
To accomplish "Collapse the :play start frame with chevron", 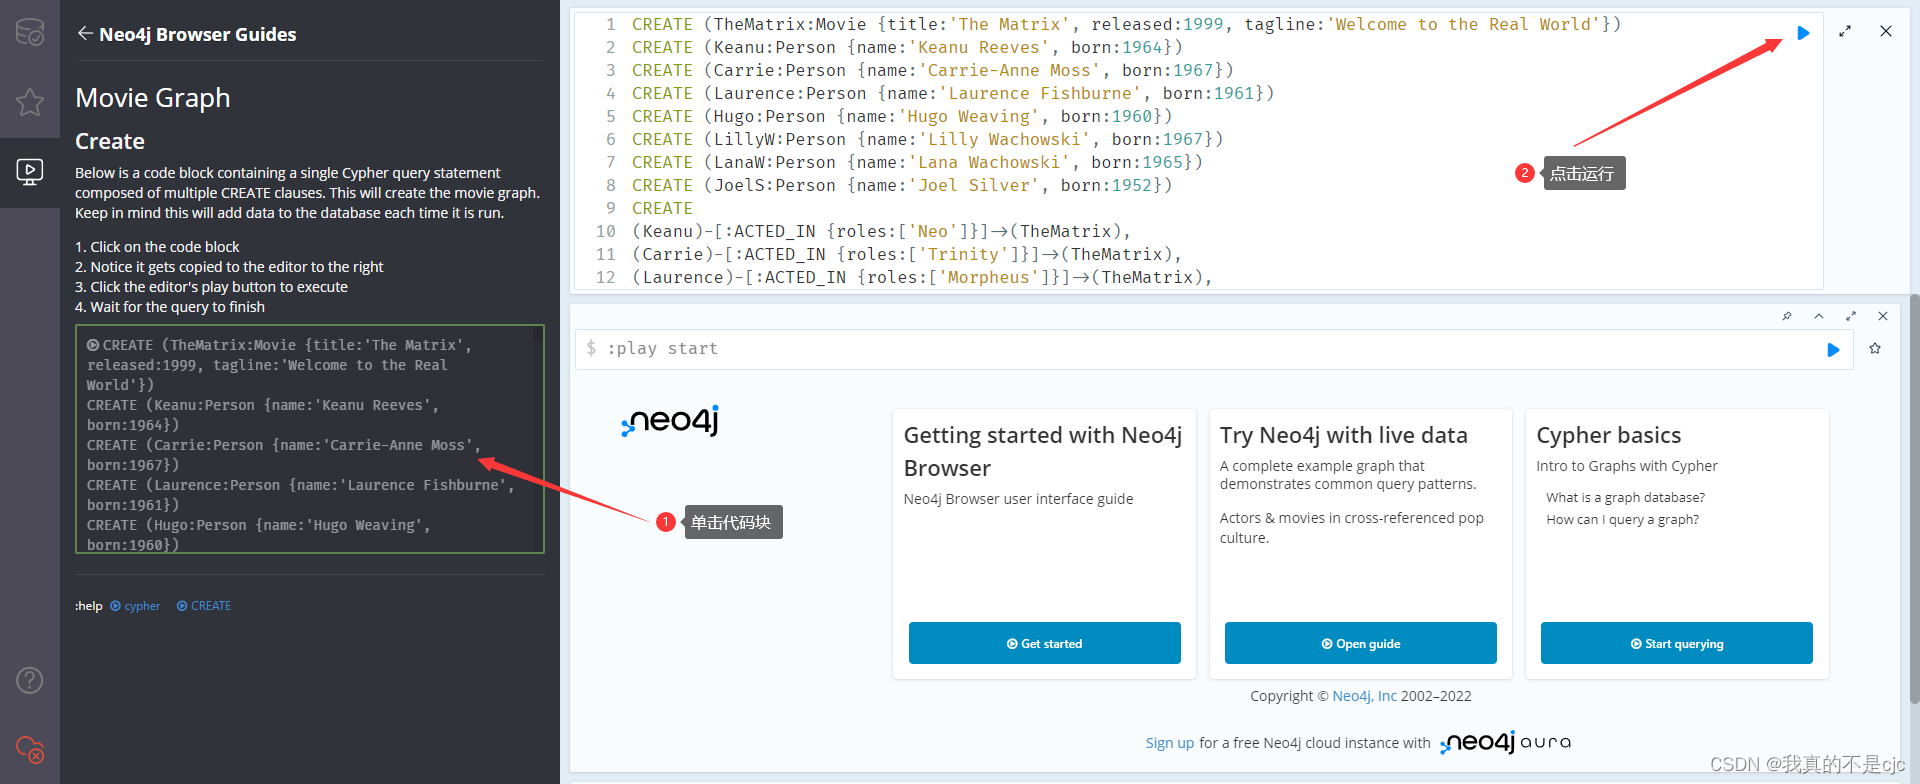I will pyautogui.click(x=1819, y=316).
